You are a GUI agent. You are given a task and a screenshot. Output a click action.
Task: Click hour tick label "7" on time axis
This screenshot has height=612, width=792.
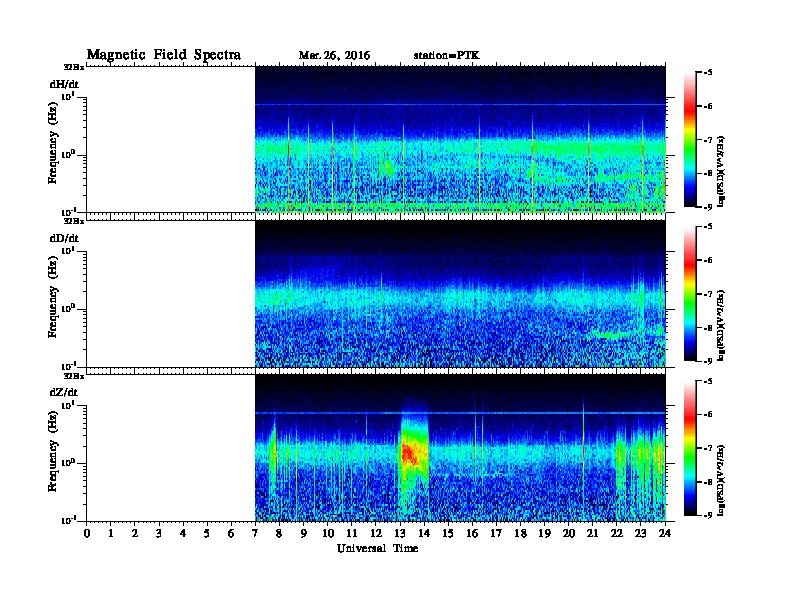click(x=256, y=534)
